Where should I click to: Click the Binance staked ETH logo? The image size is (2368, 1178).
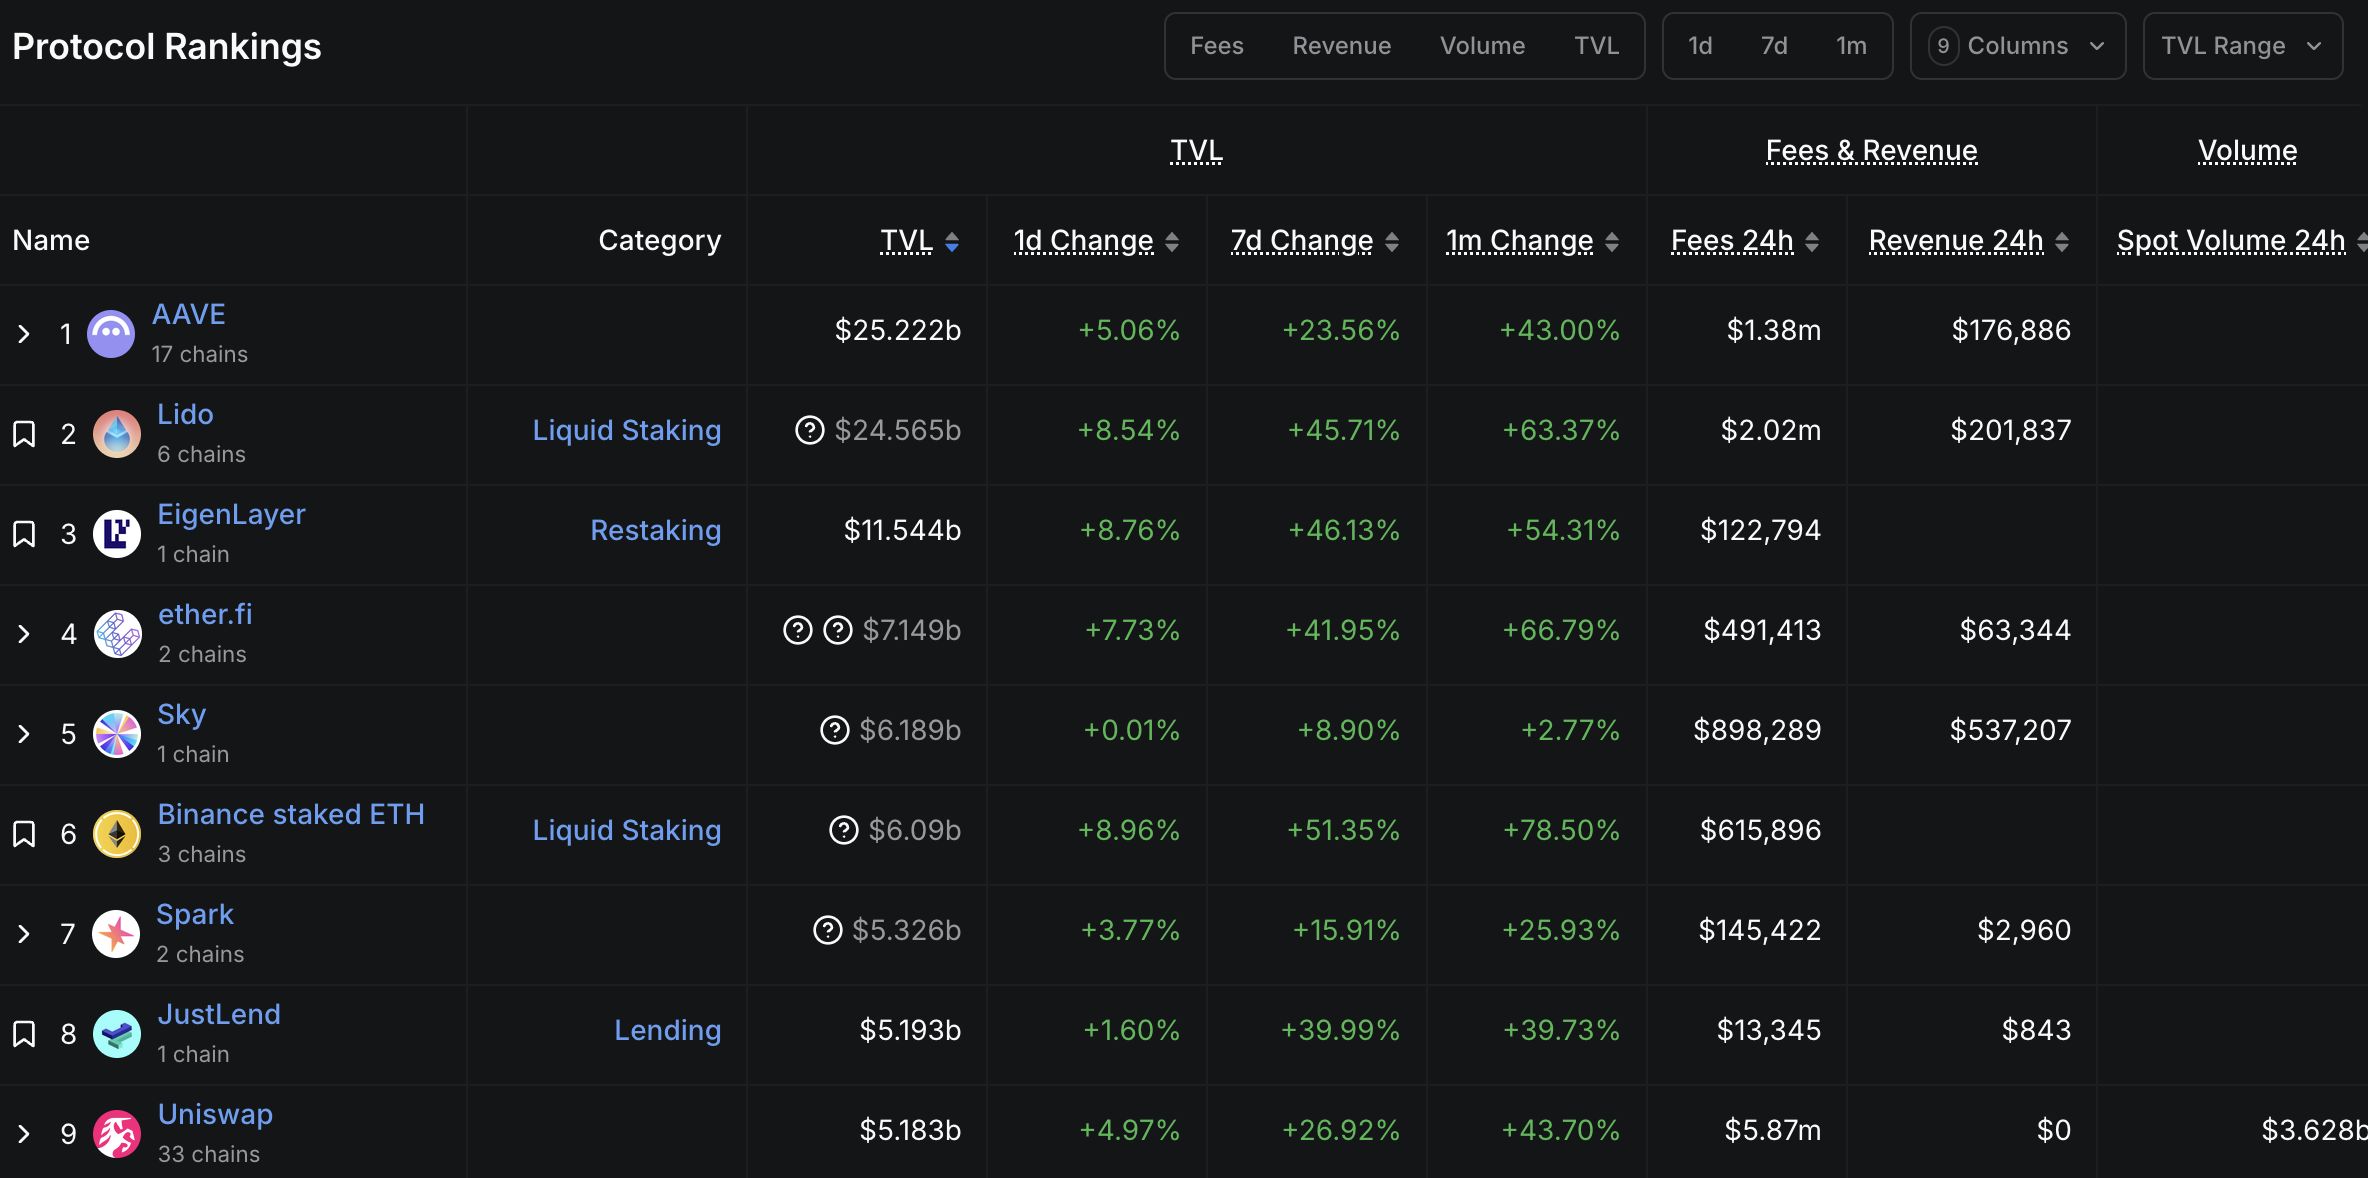pos(117,834)
